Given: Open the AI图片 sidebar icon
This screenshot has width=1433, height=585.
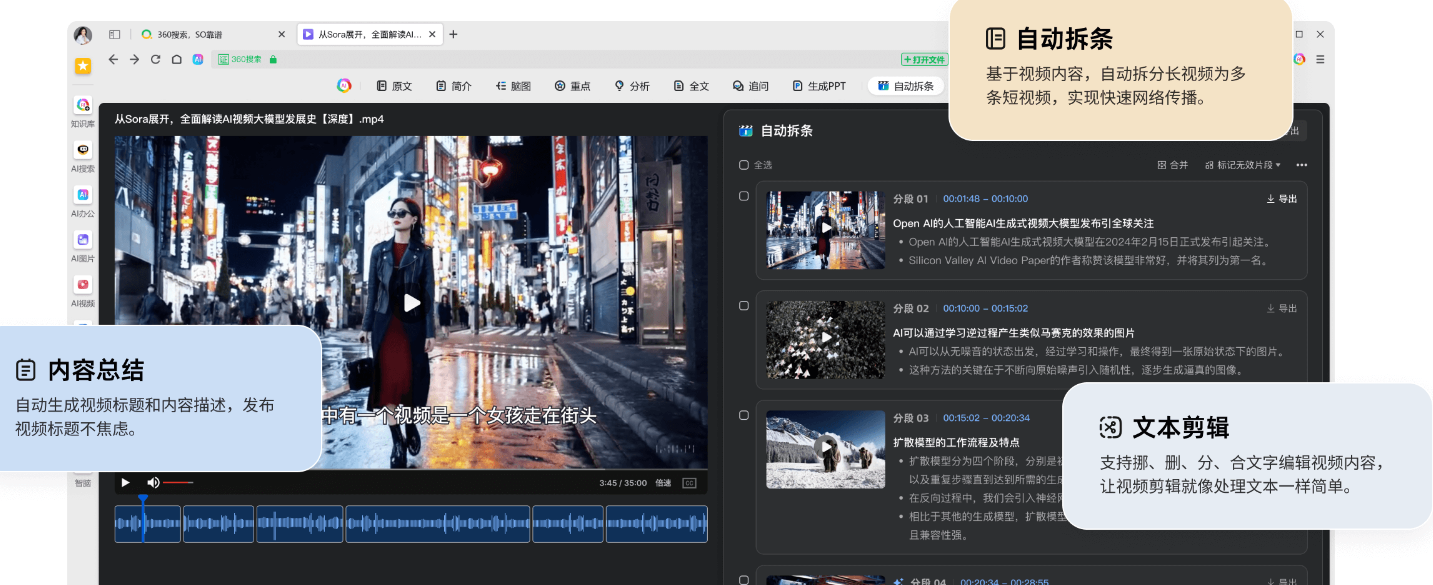Looking at the screenshot, I should [83, 240].
